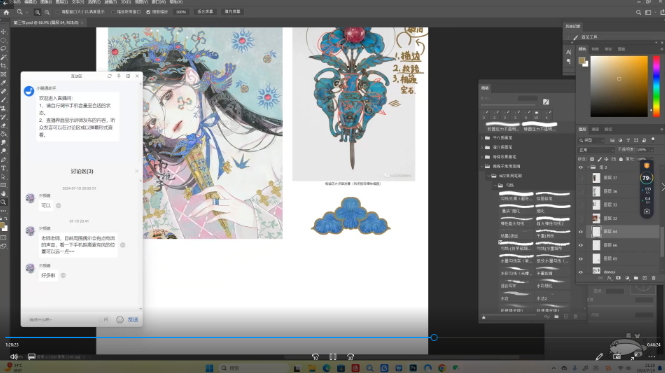This screenshot has height=373, width=665.
Task: Switch to the 渐变 Gradients tab
Action: point(608,49)
